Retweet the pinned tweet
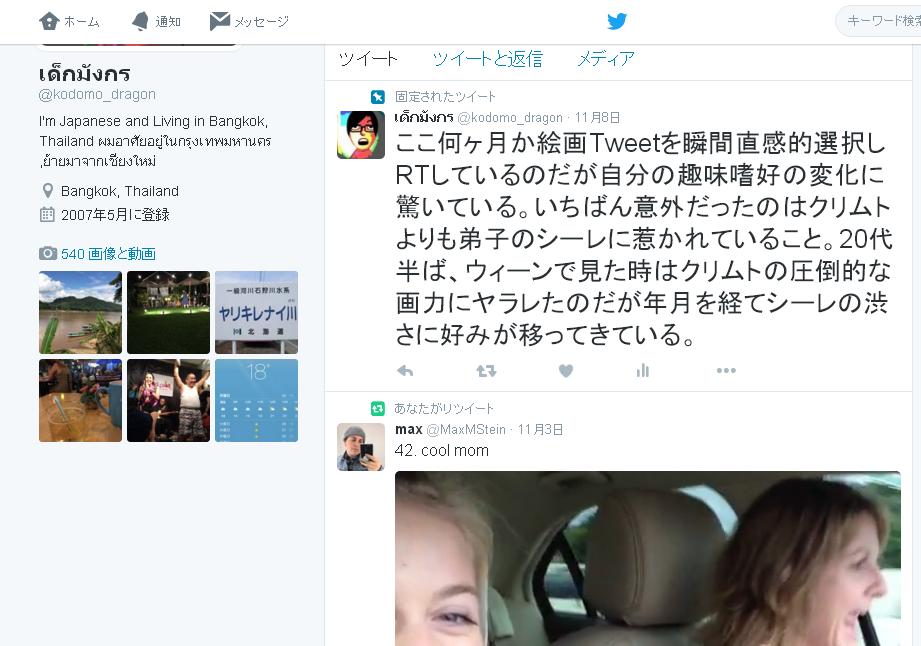The width and height of the screenshot is (921, 646). (486, 371)
